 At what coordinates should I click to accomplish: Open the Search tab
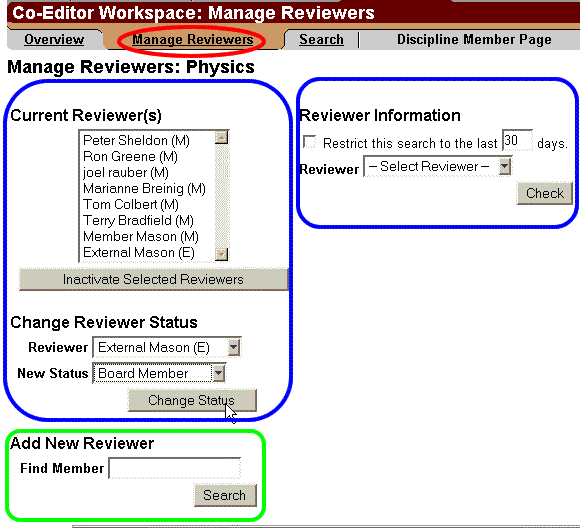(321, 40)
